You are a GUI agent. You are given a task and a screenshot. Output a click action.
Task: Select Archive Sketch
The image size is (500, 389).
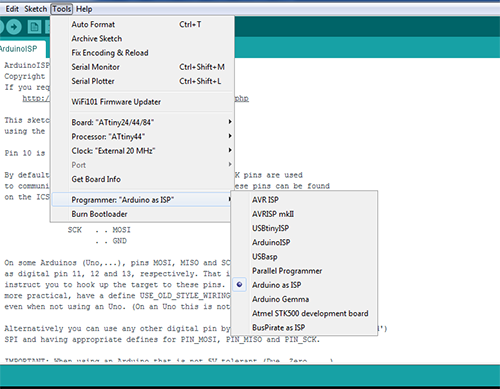coord(141,39)
